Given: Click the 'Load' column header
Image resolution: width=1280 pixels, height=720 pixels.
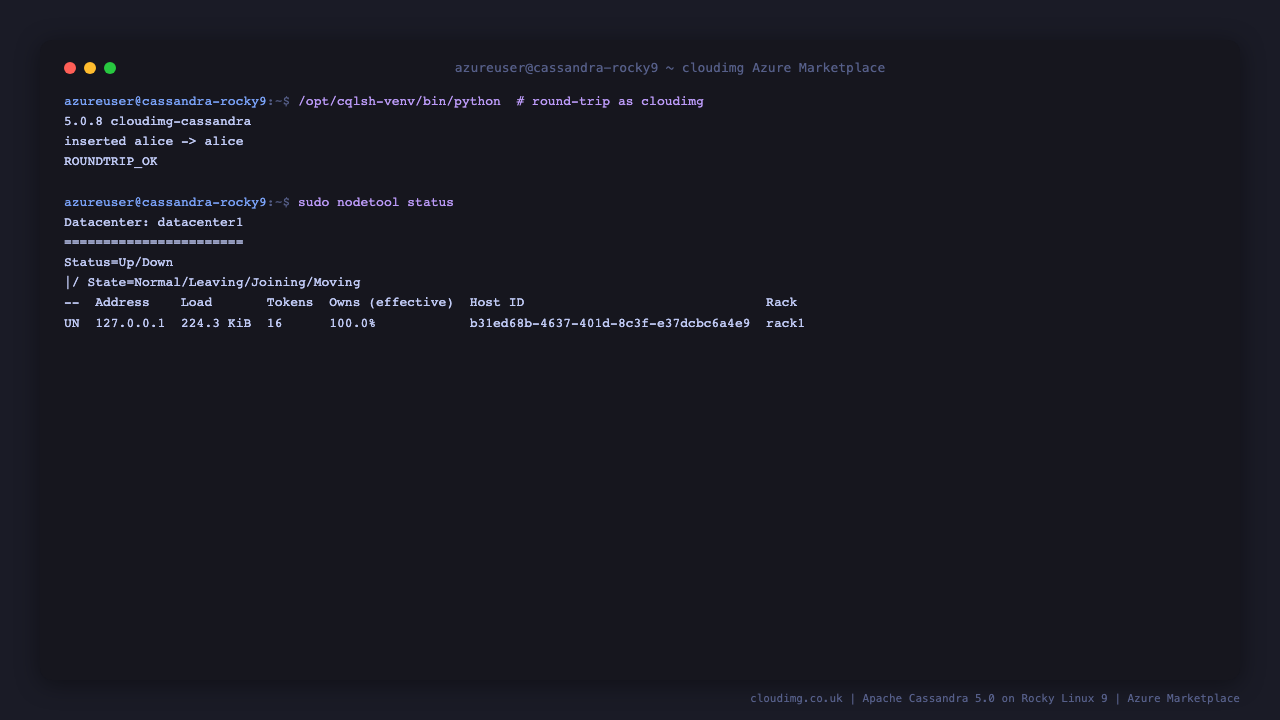Looking at the screenshot, I should pos(197,302).
